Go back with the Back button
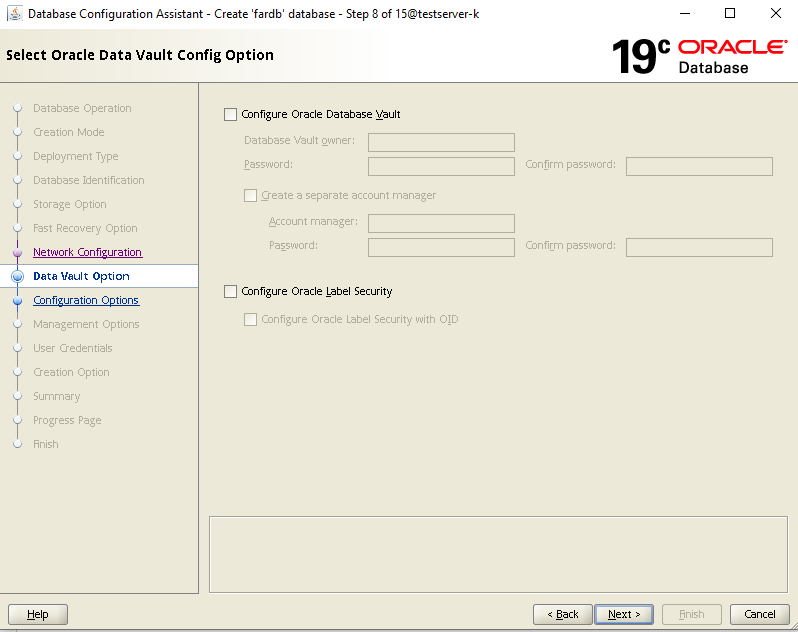The height and width of the screenshot is (632, 798). point(562,614)
